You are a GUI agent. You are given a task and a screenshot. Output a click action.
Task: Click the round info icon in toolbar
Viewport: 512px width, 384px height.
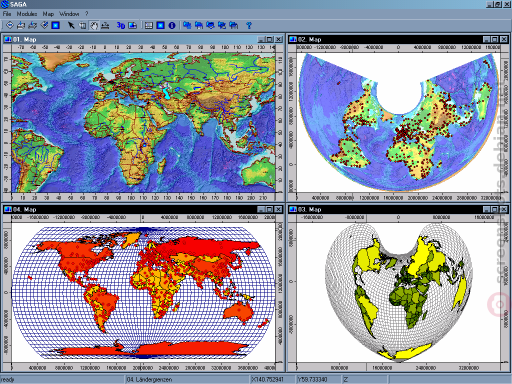coord(172,25)
